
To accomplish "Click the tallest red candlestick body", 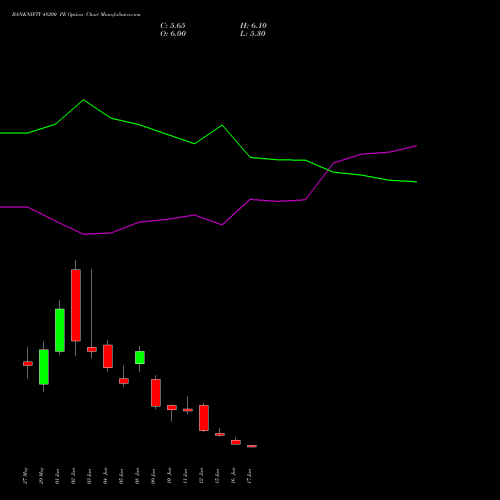I will (x=76, y=305).
